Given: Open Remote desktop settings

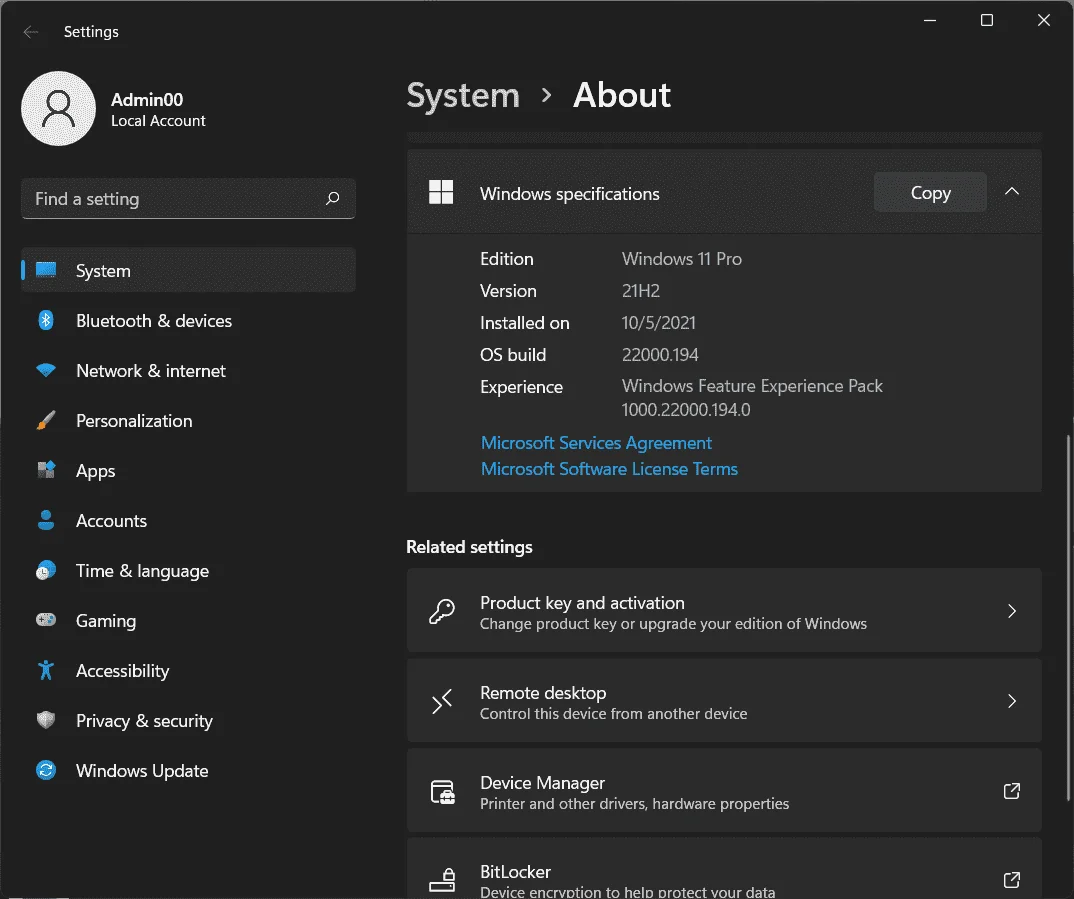Looking at the screenshot, I should click(724, 700).
